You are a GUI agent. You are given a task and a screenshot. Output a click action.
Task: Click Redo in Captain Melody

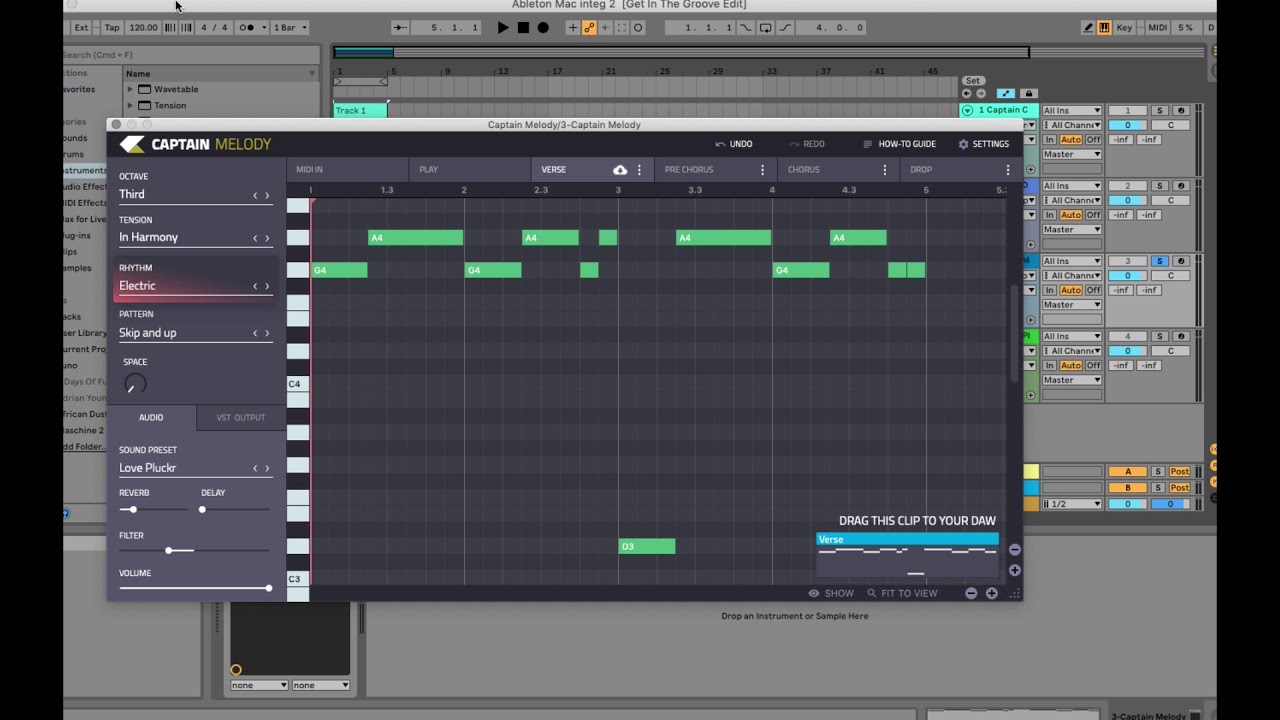click(x=807, y=144)
